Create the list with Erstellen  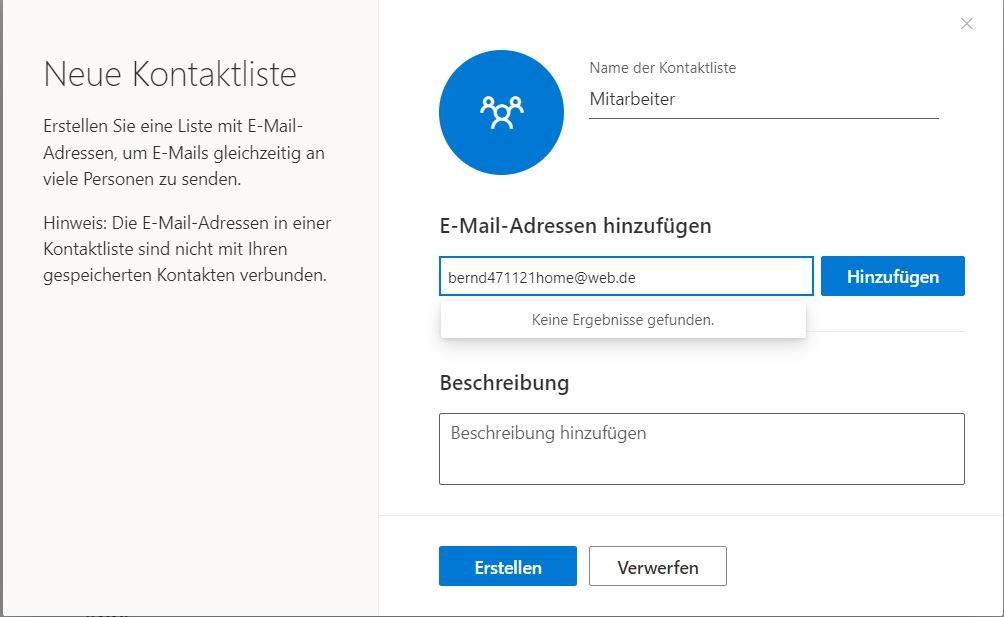pos(507,567)
